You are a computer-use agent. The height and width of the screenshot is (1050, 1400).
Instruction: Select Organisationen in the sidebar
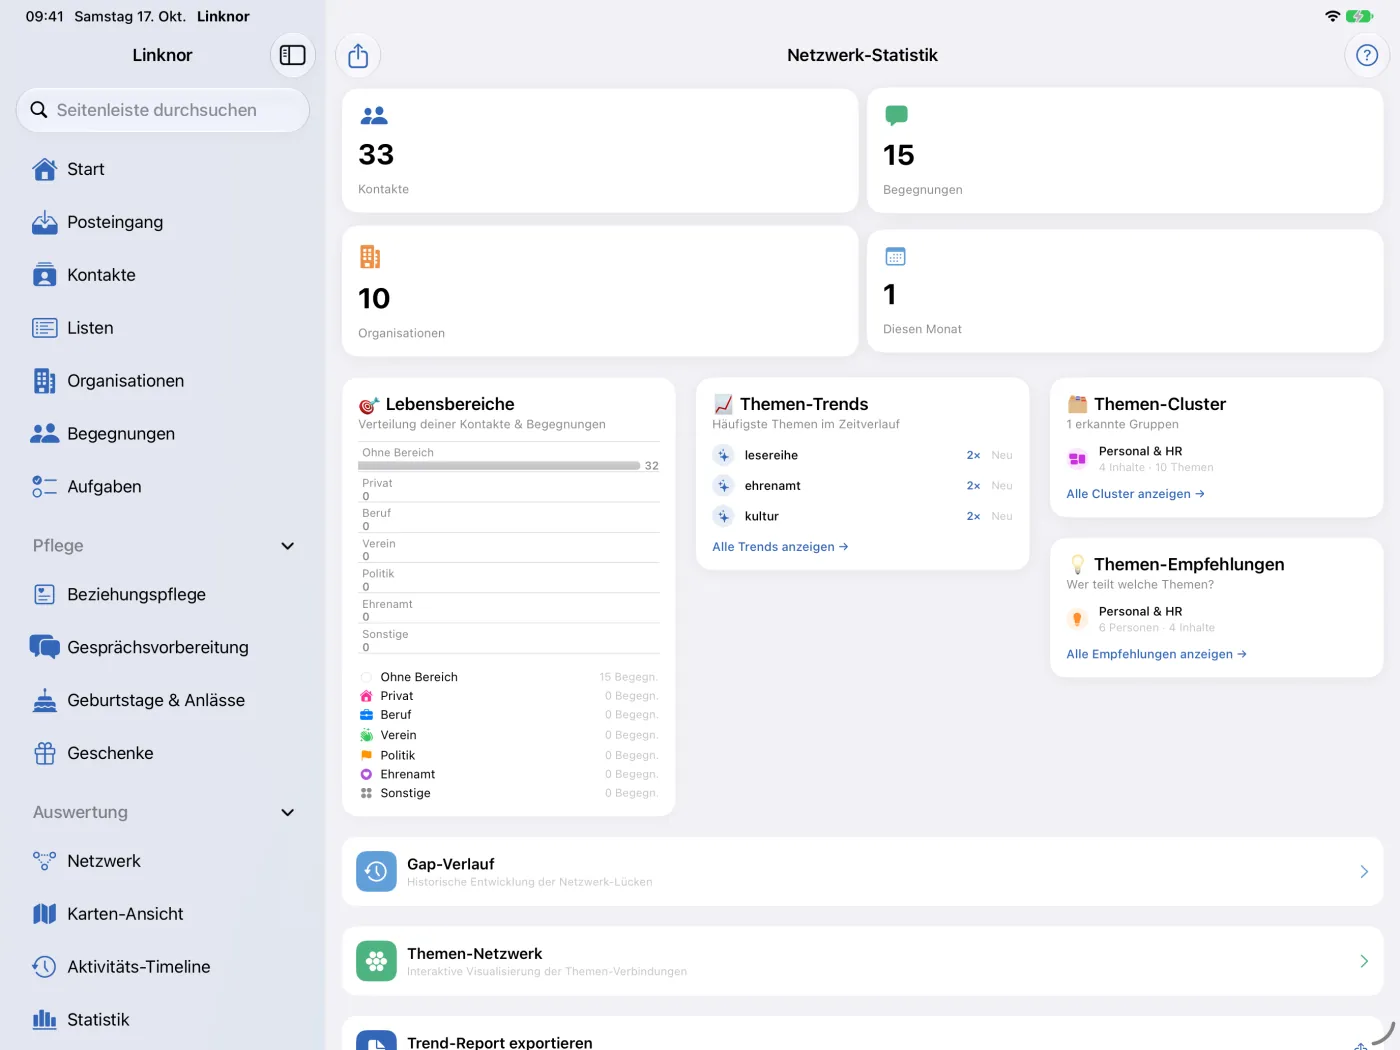coord(163,381)
